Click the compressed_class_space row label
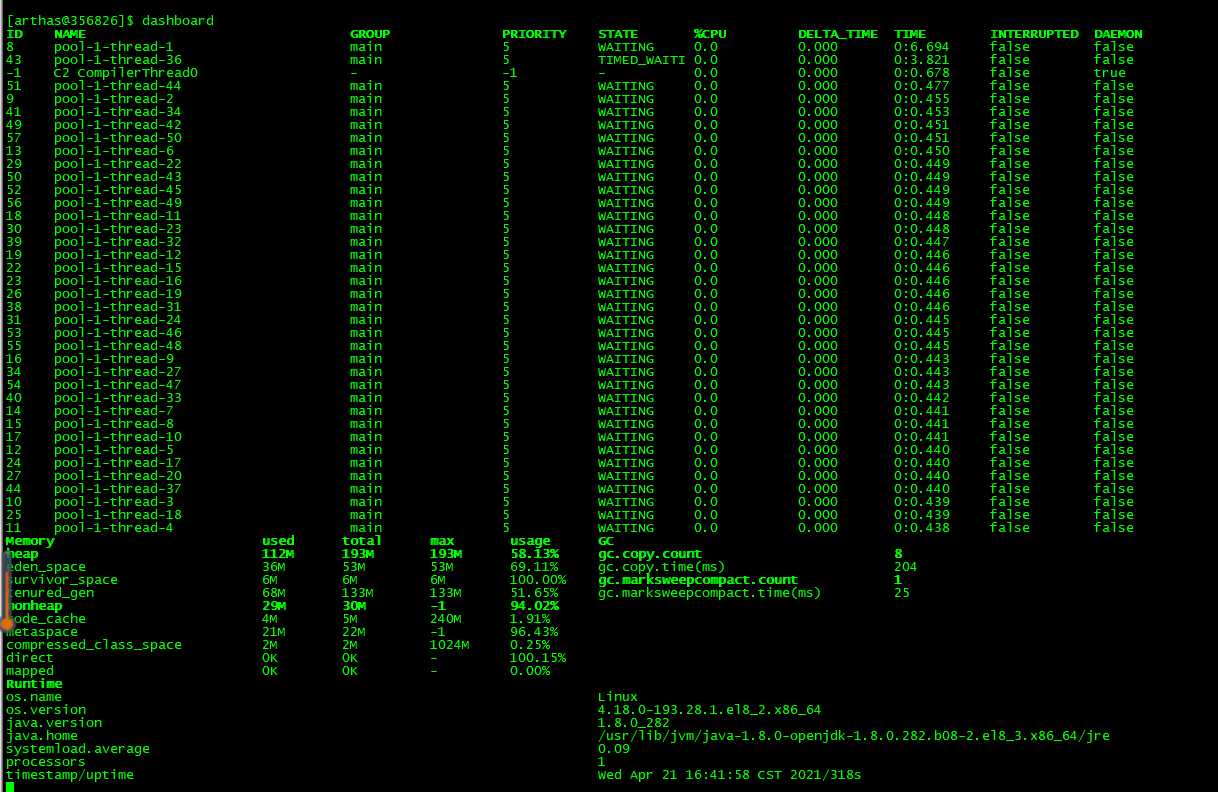1218x792 pixels. pyautogui.click(x=94, y=645)
